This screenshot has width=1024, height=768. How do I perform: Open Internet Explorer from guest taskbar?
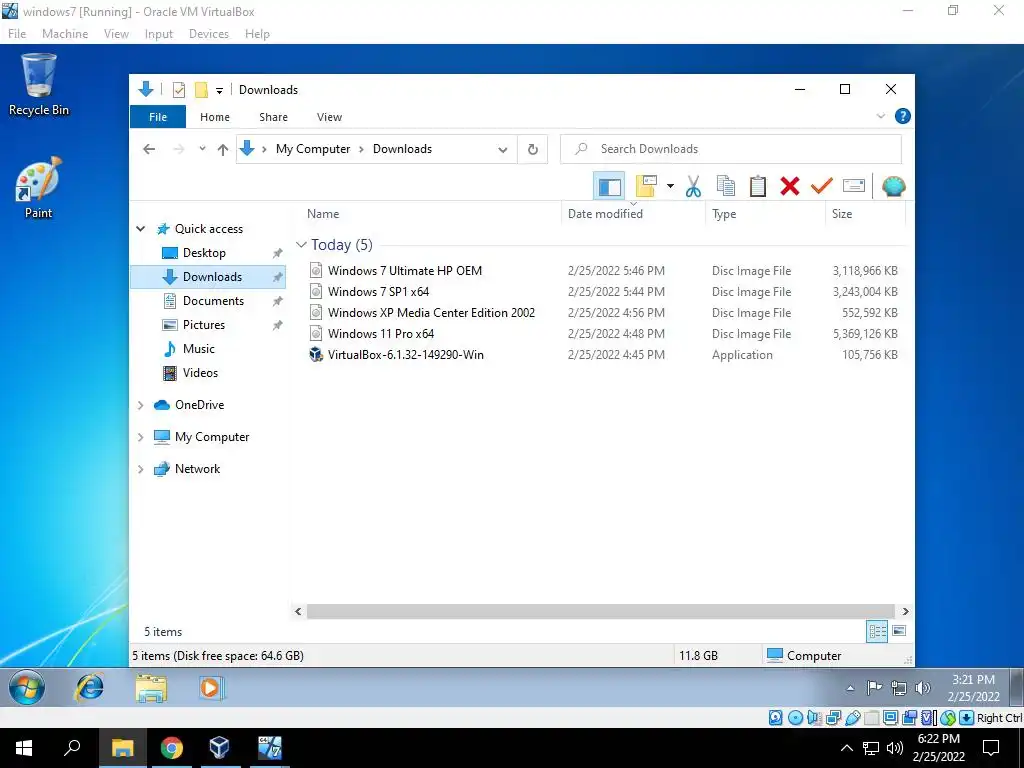point(90,688)
